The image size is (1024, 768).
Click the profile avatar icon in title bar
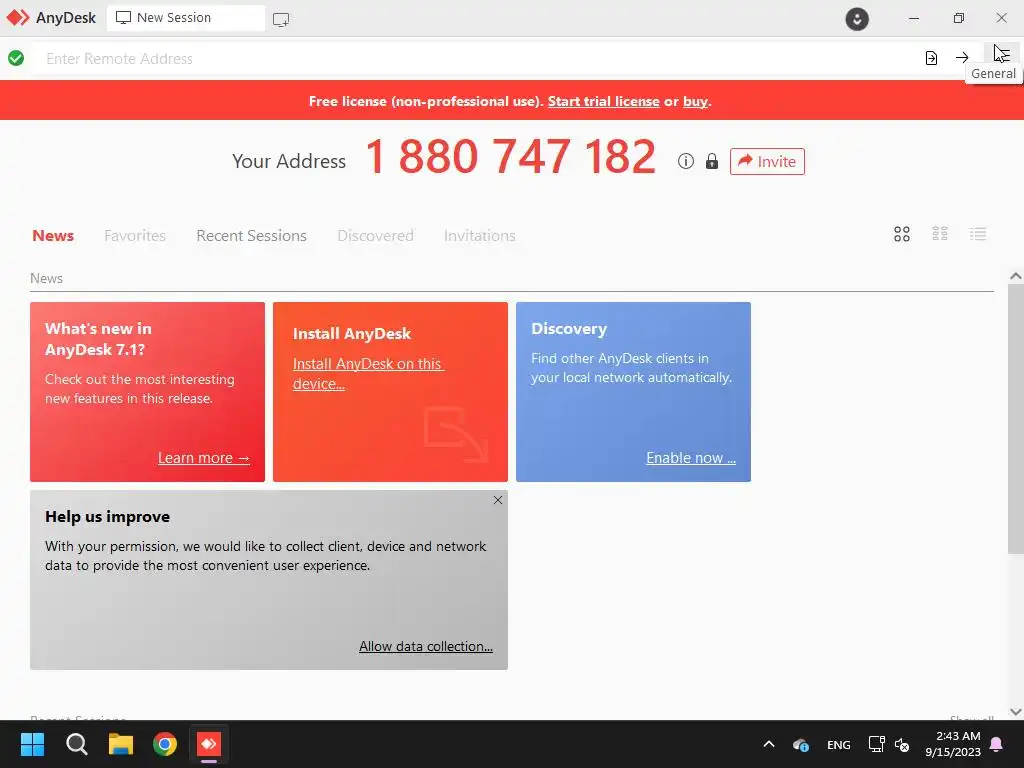tap(857, 18)
